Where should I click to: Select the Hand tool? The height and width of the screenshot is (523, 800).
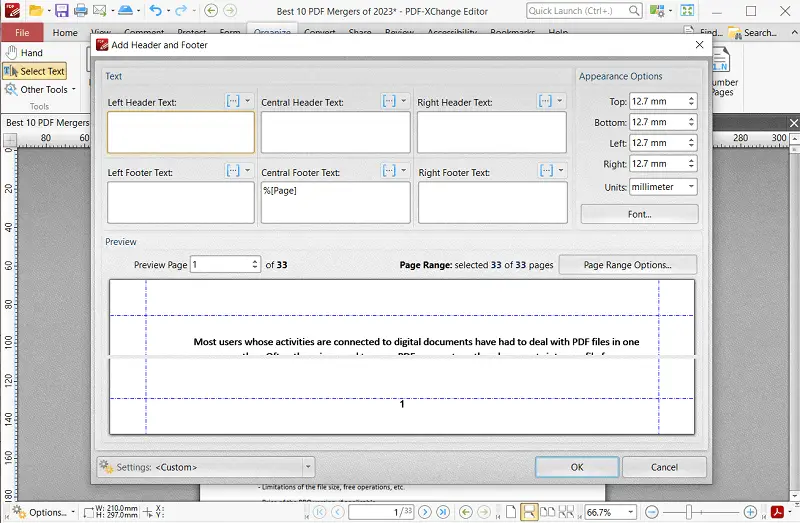coord(24,53)
